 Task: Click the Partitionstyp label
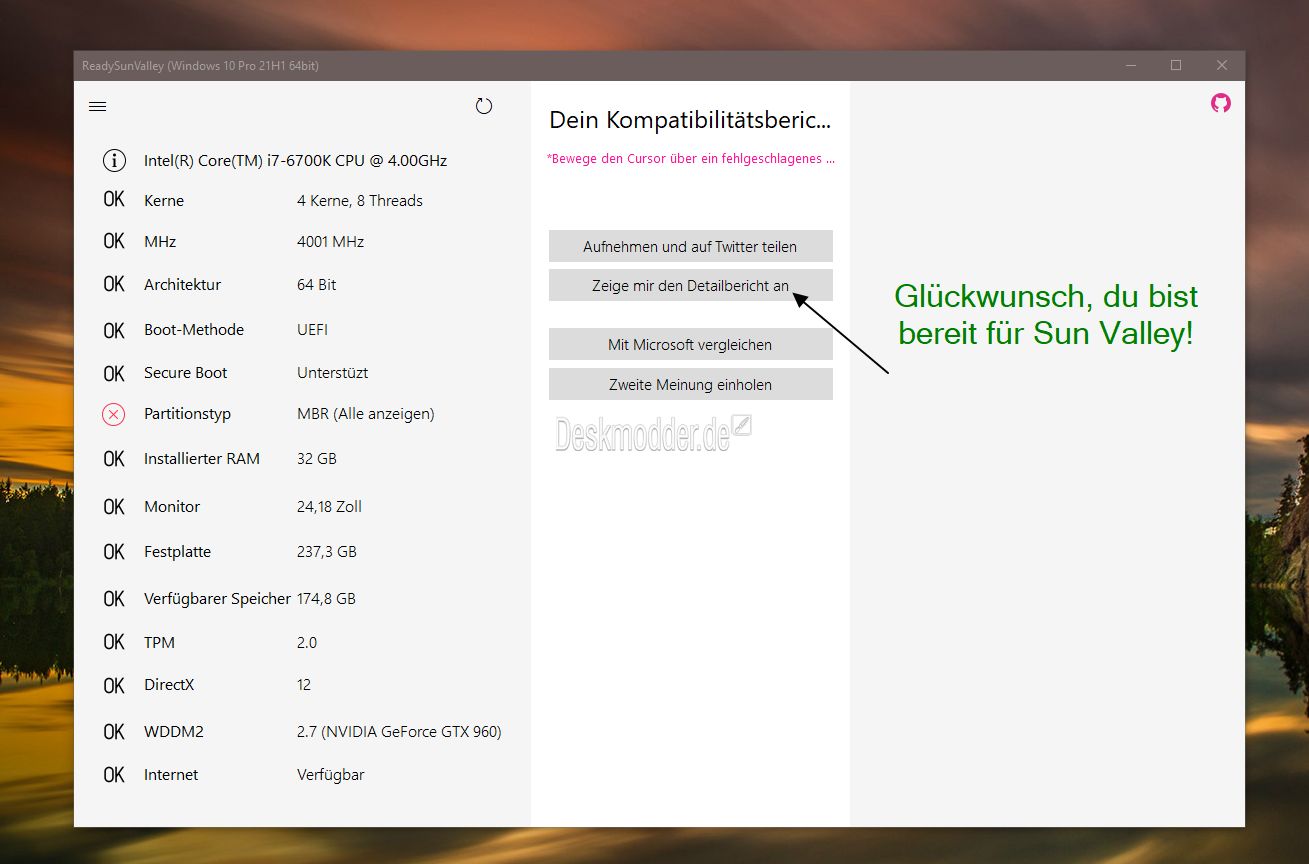188,413
